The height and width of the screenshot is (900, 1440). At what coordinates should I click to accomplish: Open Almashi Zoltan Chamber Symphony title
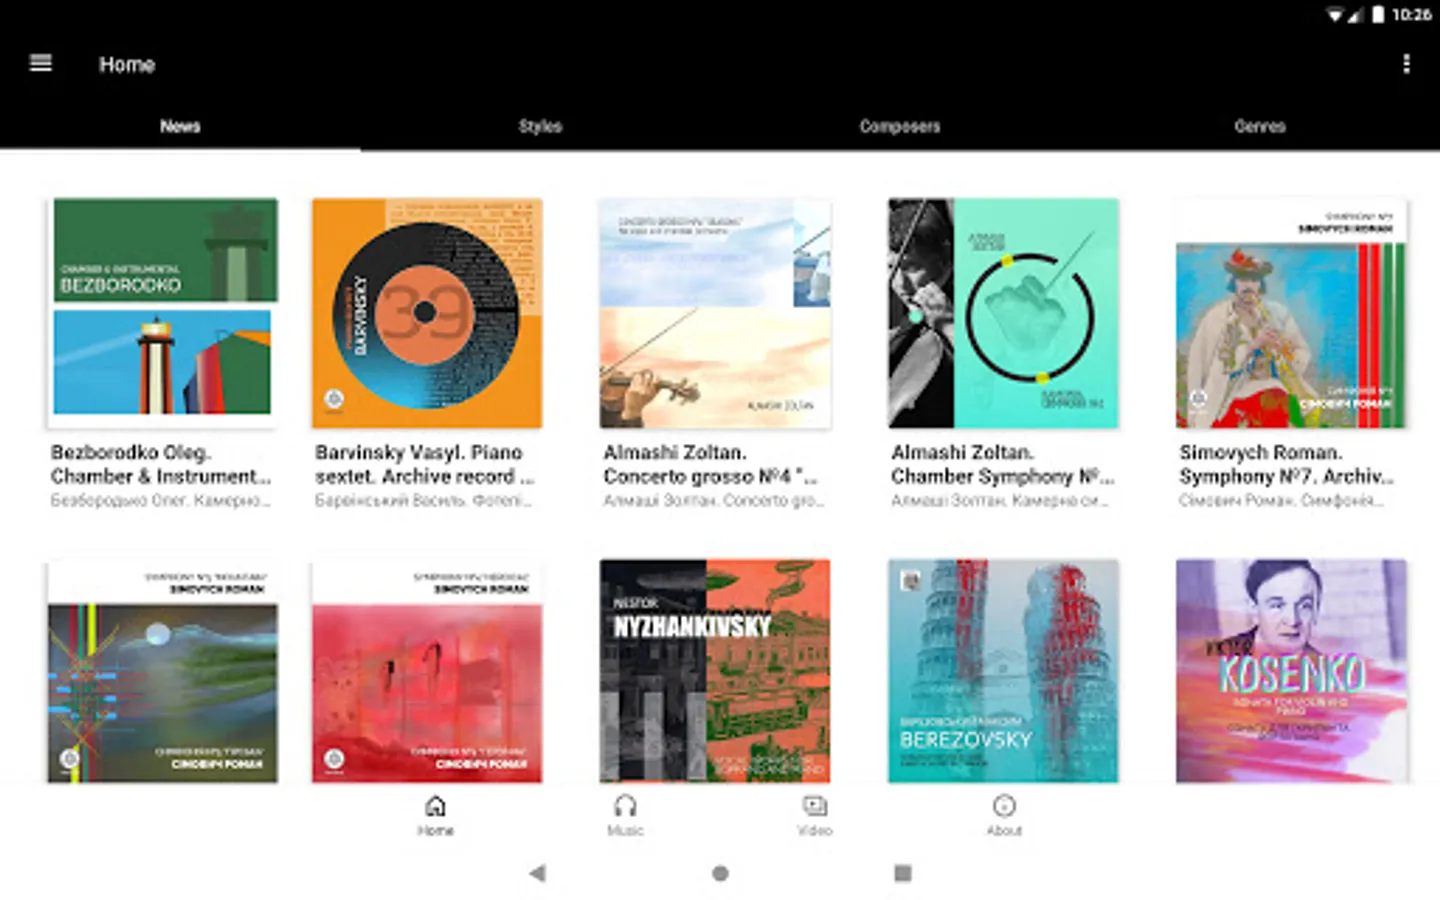click(x=1002, y=464)
